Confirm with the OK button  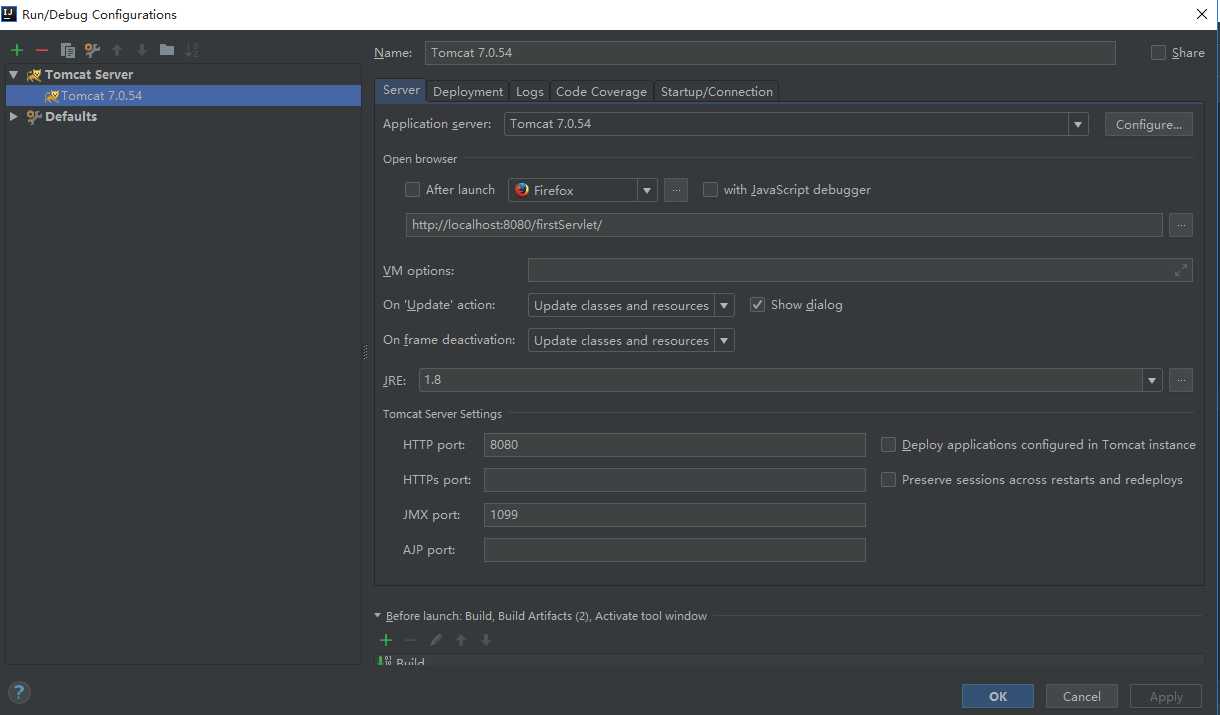coord(998,696)
